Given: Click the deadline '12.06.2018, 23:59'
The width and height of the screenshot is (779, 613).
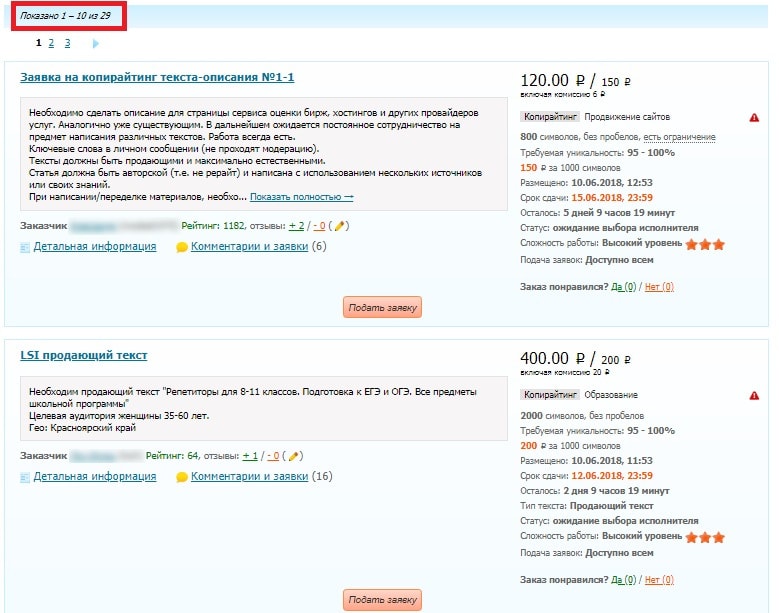Looking at the screenshot, I should (x=612, y=476).
